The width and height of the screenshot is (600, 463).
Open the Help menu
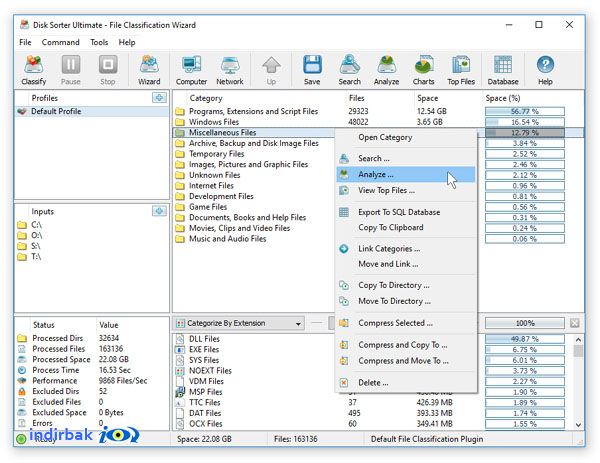point(127,42)
